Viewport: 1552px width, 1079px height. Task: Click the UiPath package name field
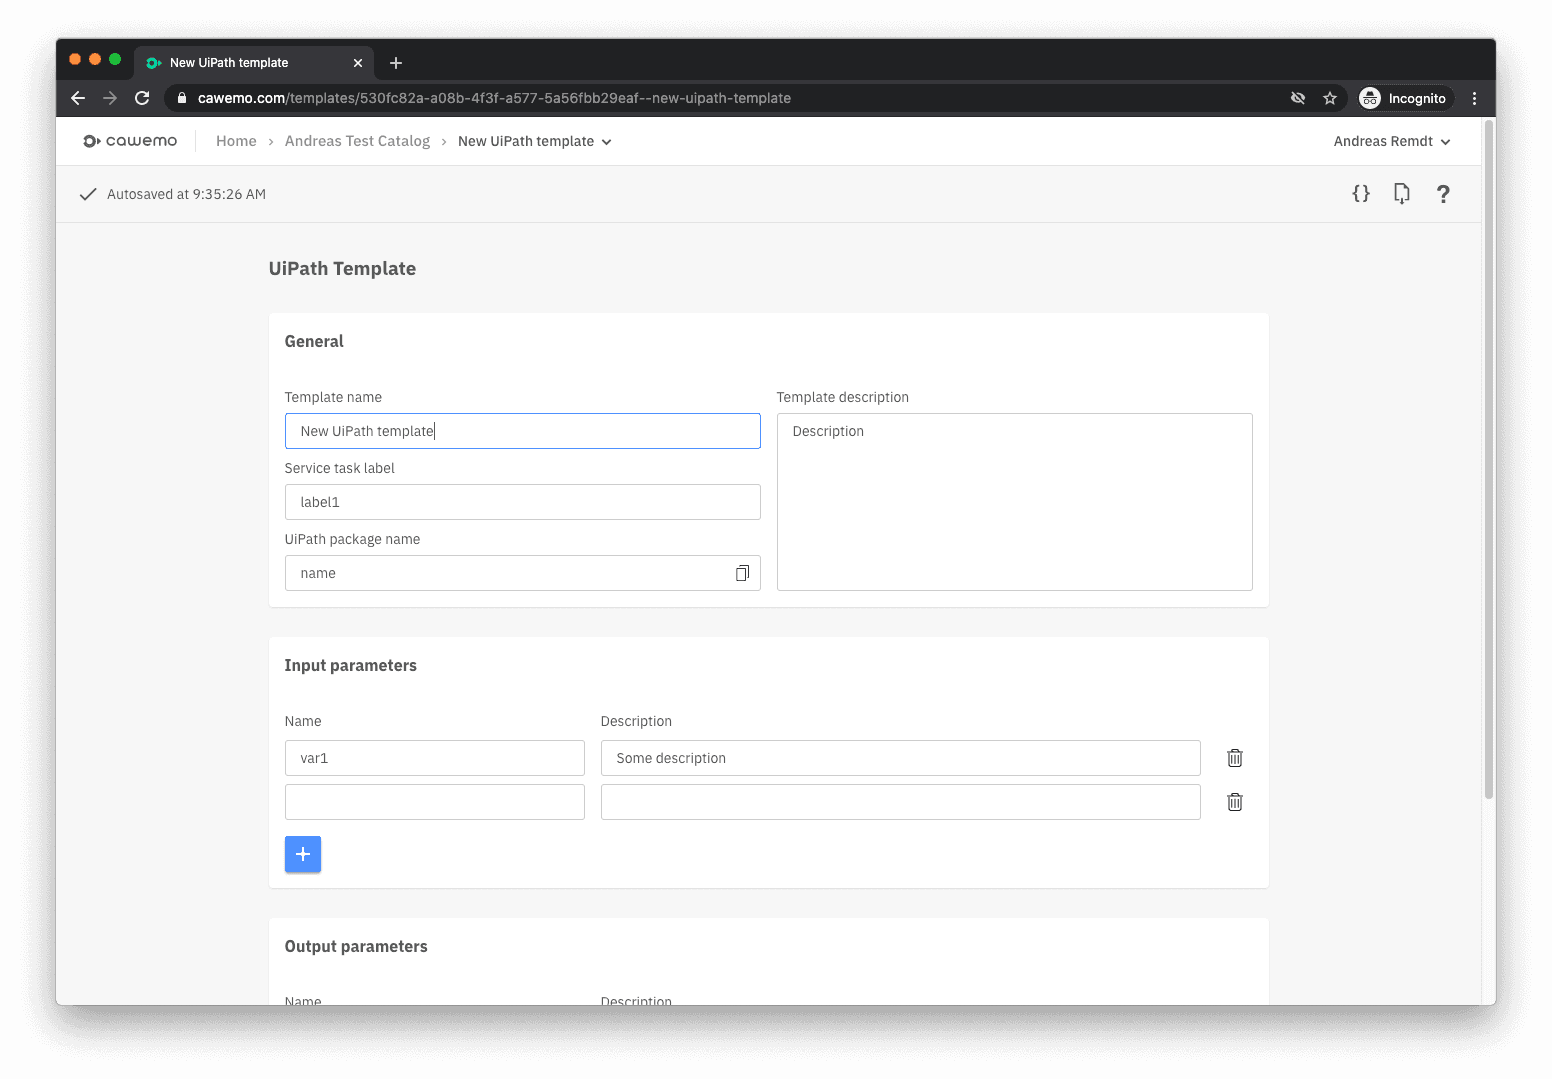click(523, 573)
